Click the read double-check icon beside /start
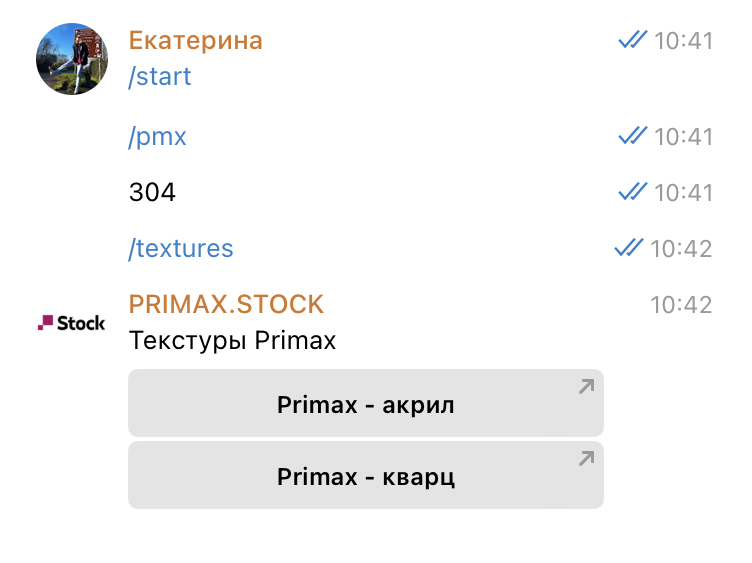The height and width of the screenshot is (563, 752). click(633, 40)
